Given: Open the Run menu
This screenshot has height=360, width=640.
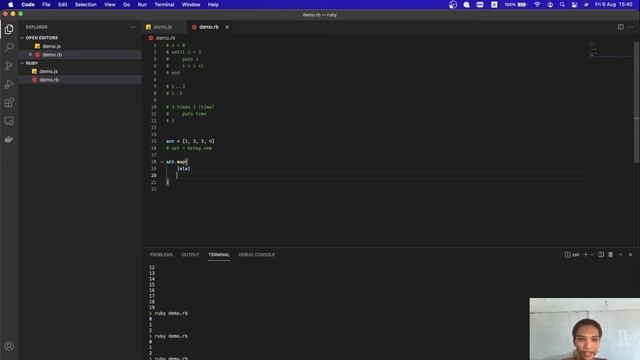Looking at the screenshot, I should [x=142, y=4].
